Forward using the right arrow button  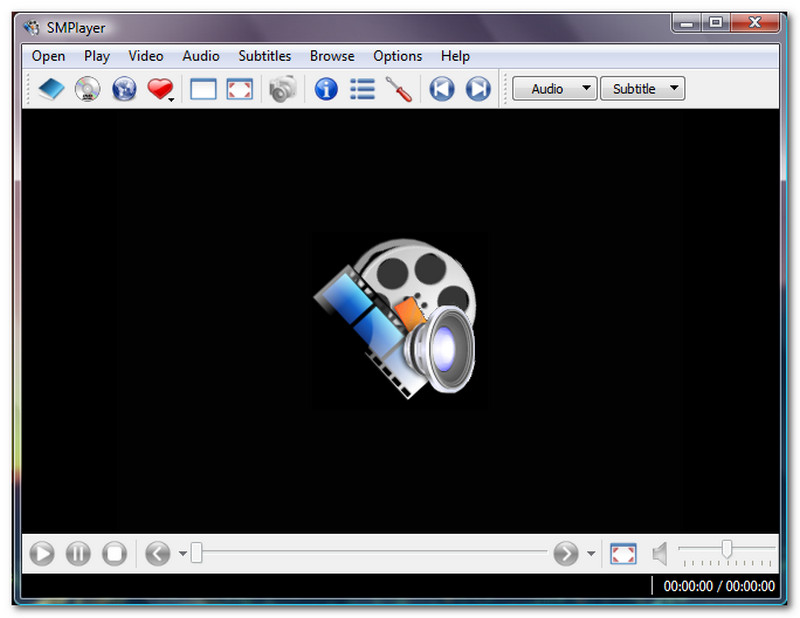[566, 553]
